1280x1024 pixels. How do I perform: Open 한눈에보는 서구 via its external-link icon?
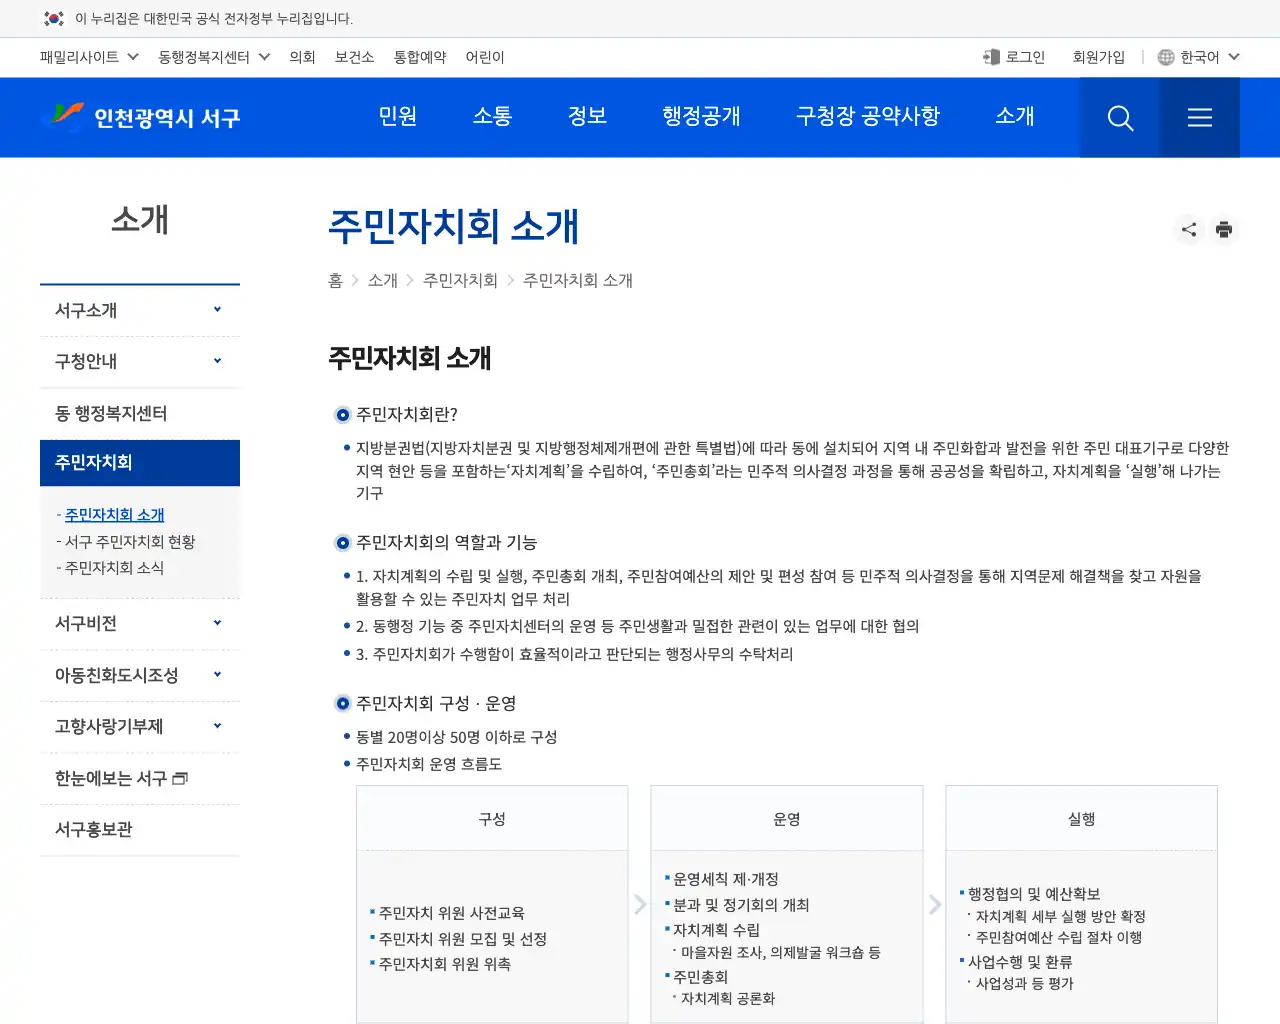180,777
